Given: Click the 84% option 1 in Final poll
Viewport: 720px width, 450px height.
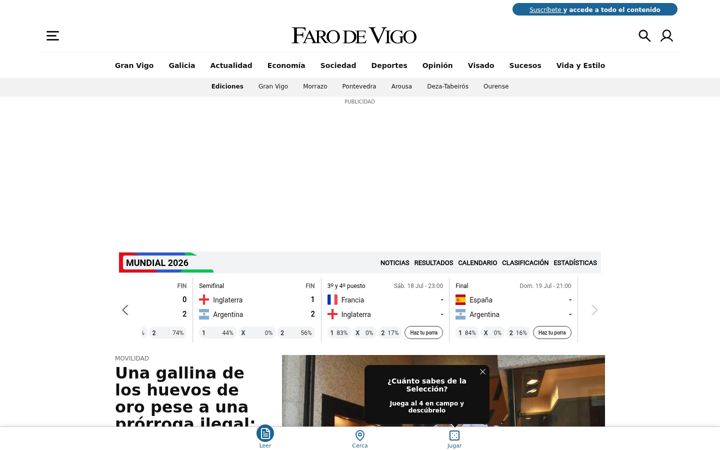Looking at the screenshot, I should click(467, 333).
